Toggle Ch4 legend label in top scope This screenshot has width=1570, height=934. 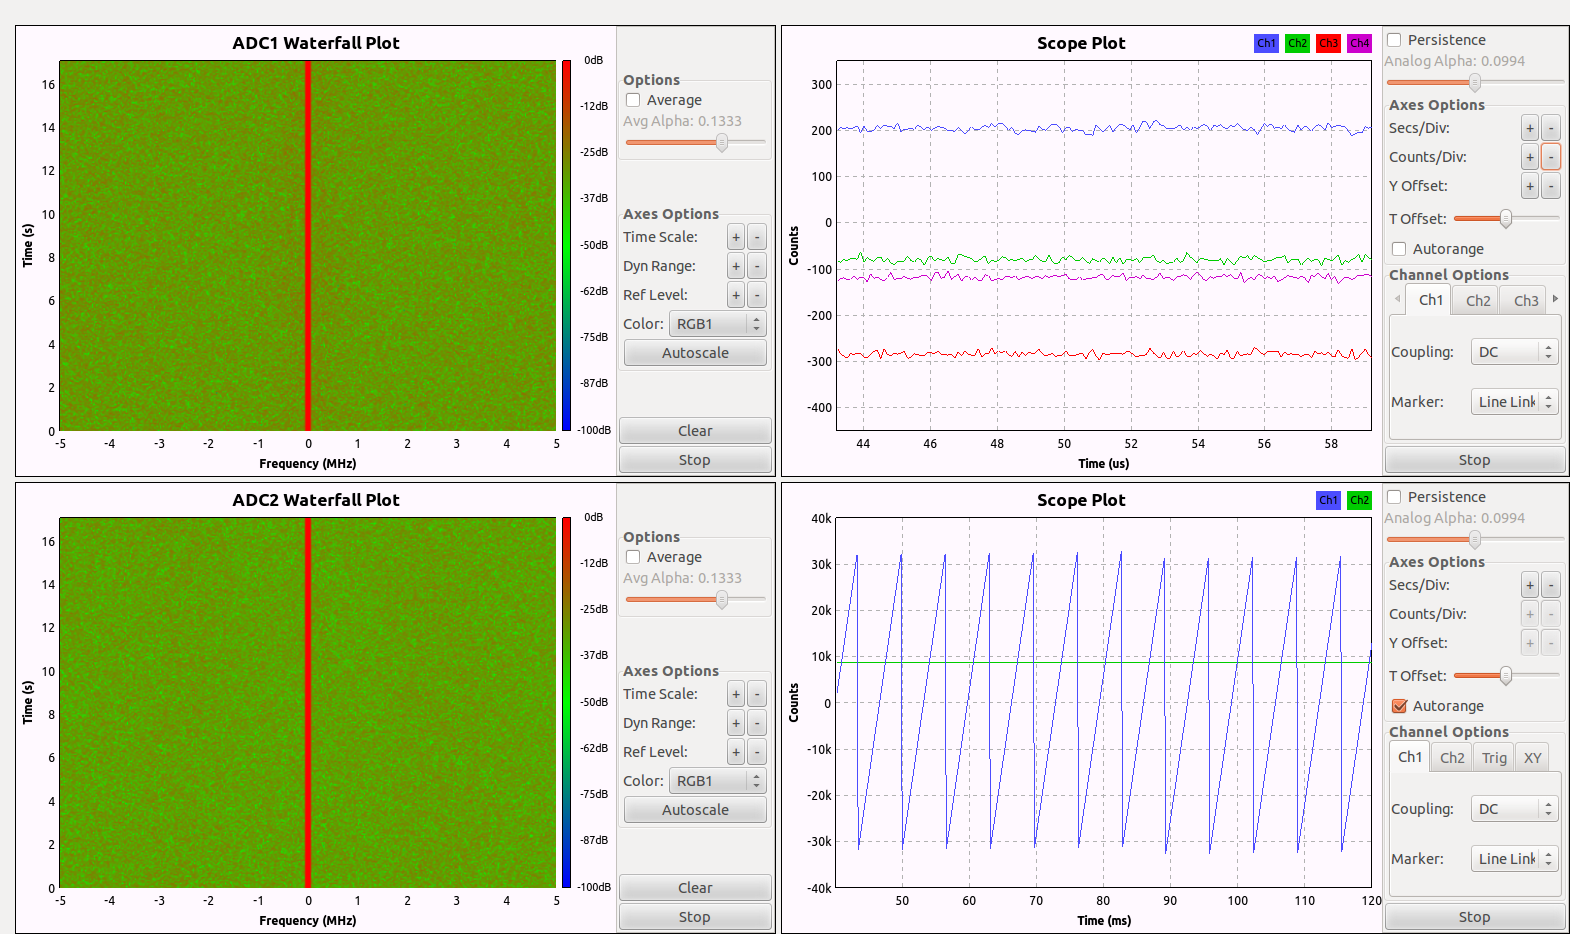click(1359, 43)
